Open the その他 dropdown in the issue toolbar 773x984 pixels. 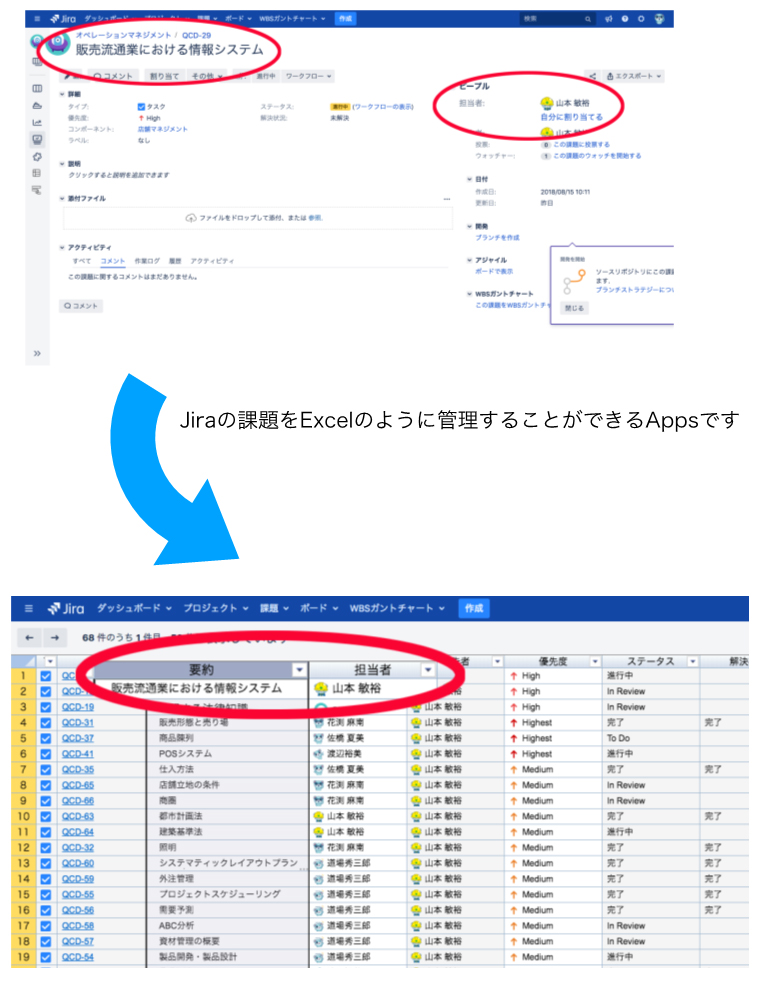[206, 76]
